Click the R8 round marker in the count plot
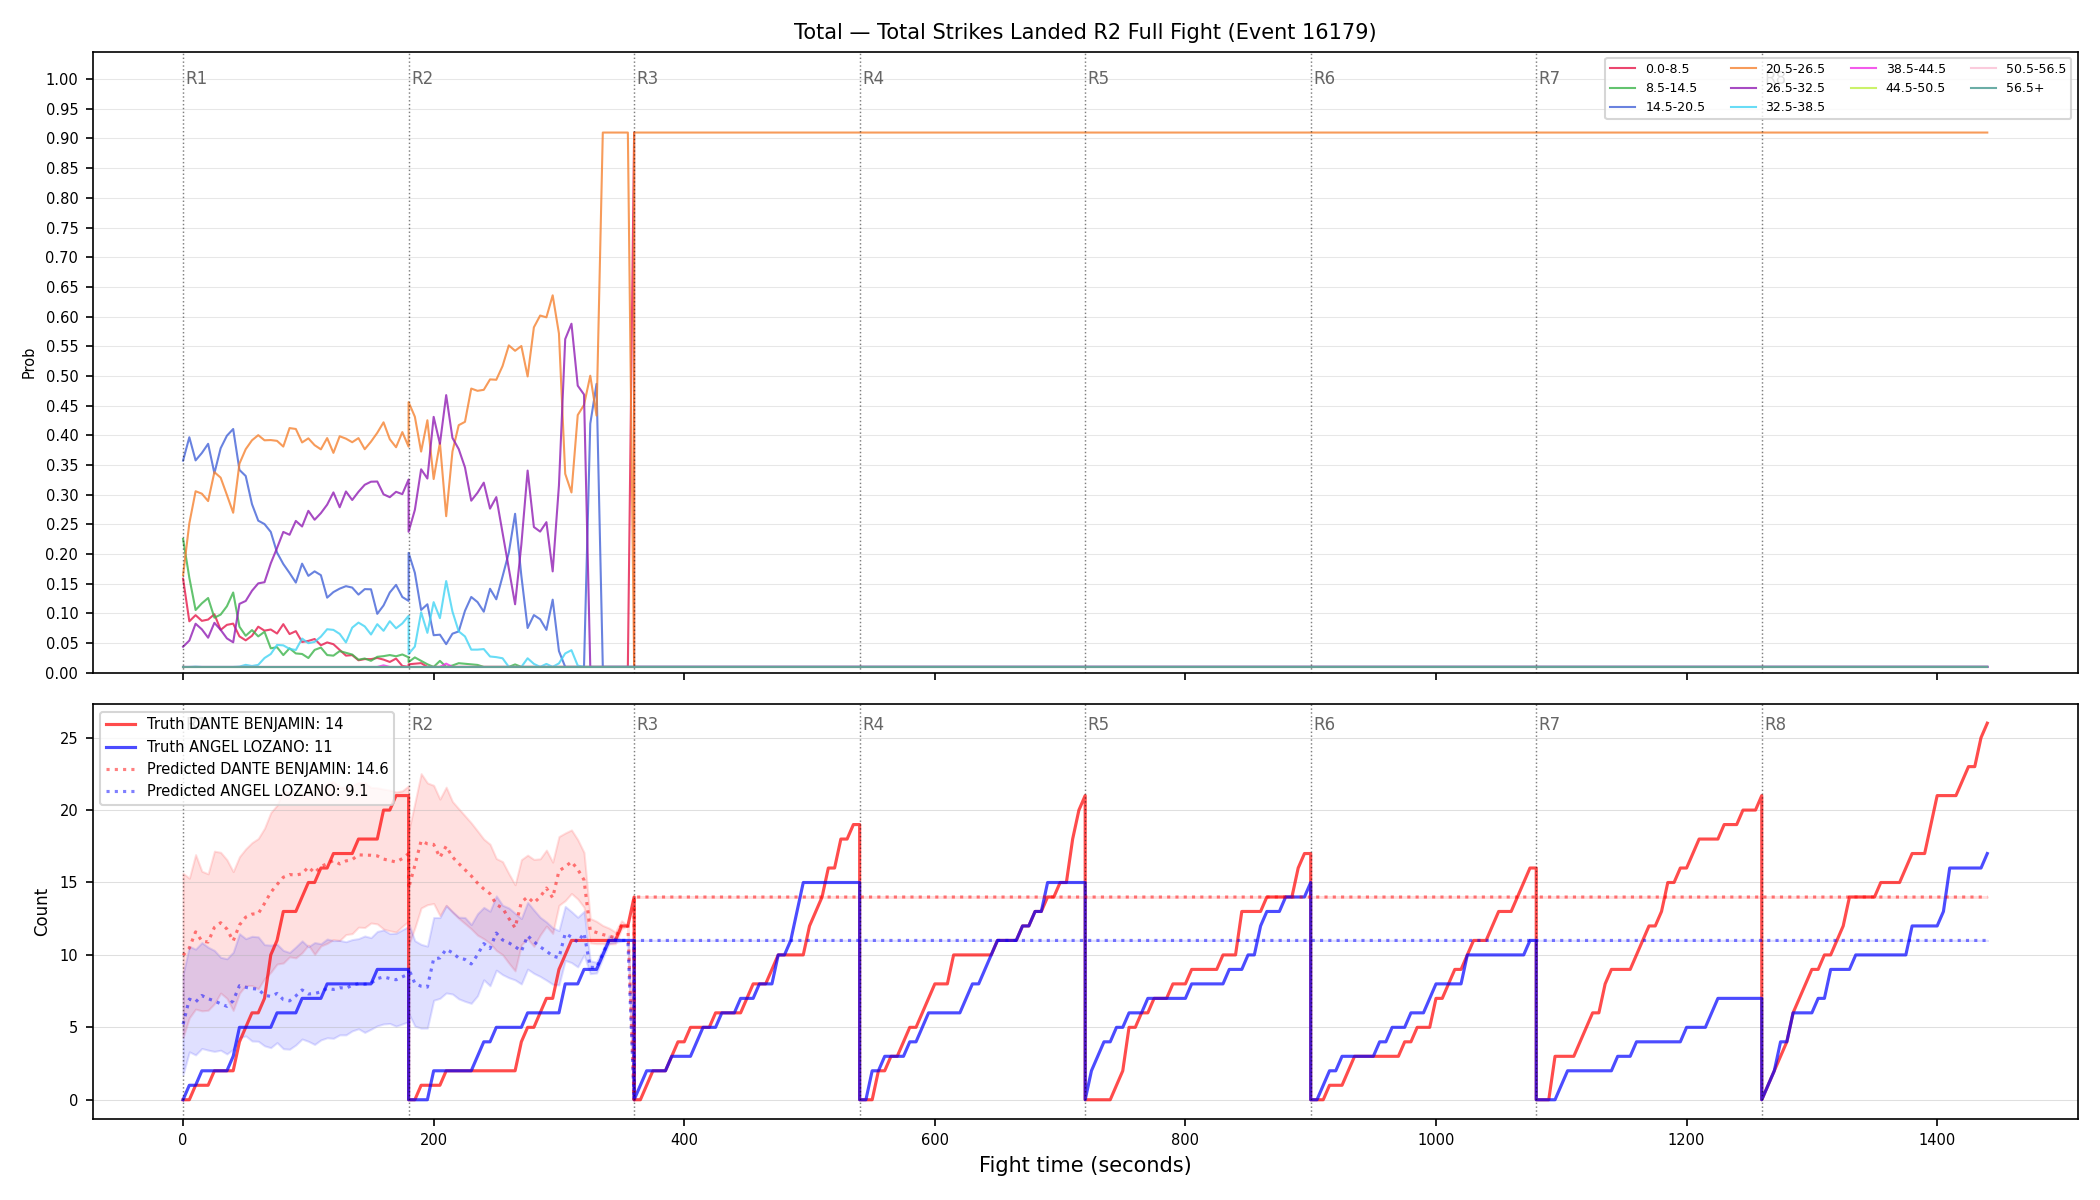The image size is (2100, 1200). coord(1775,724)
